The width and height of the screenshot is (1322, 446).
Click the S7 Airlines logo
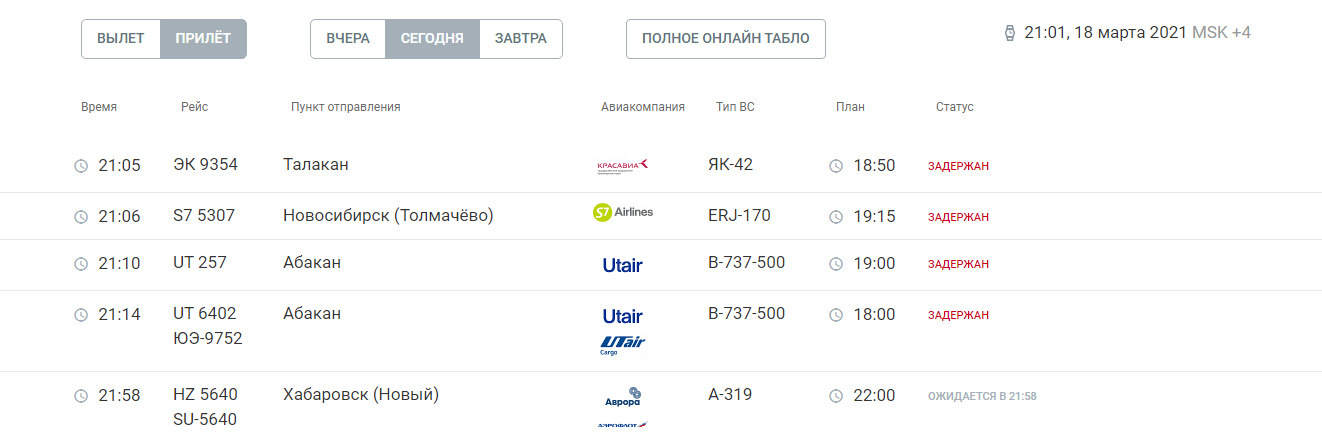click(623, 212)
